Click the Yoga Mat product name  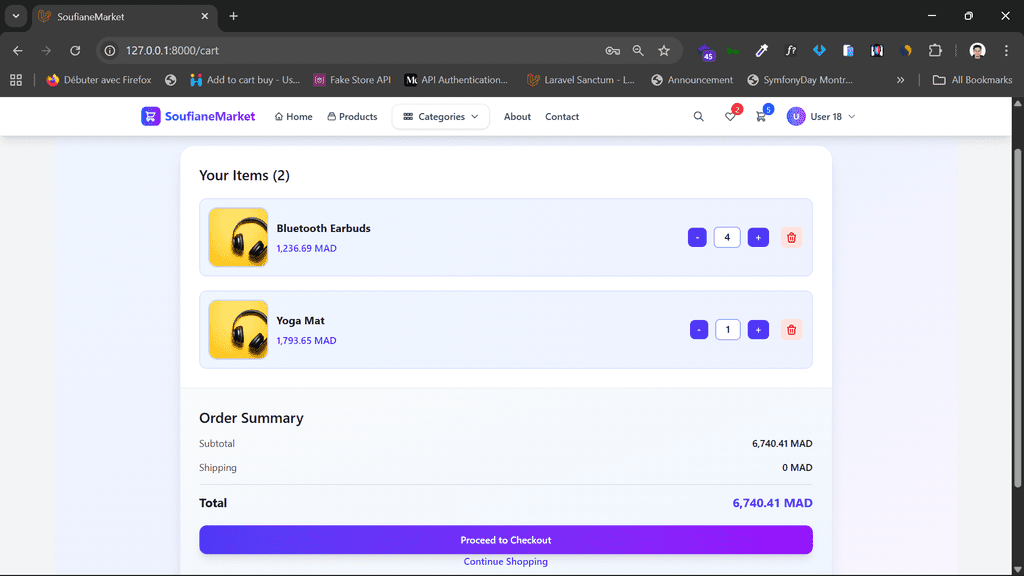(x=300, y=321)
